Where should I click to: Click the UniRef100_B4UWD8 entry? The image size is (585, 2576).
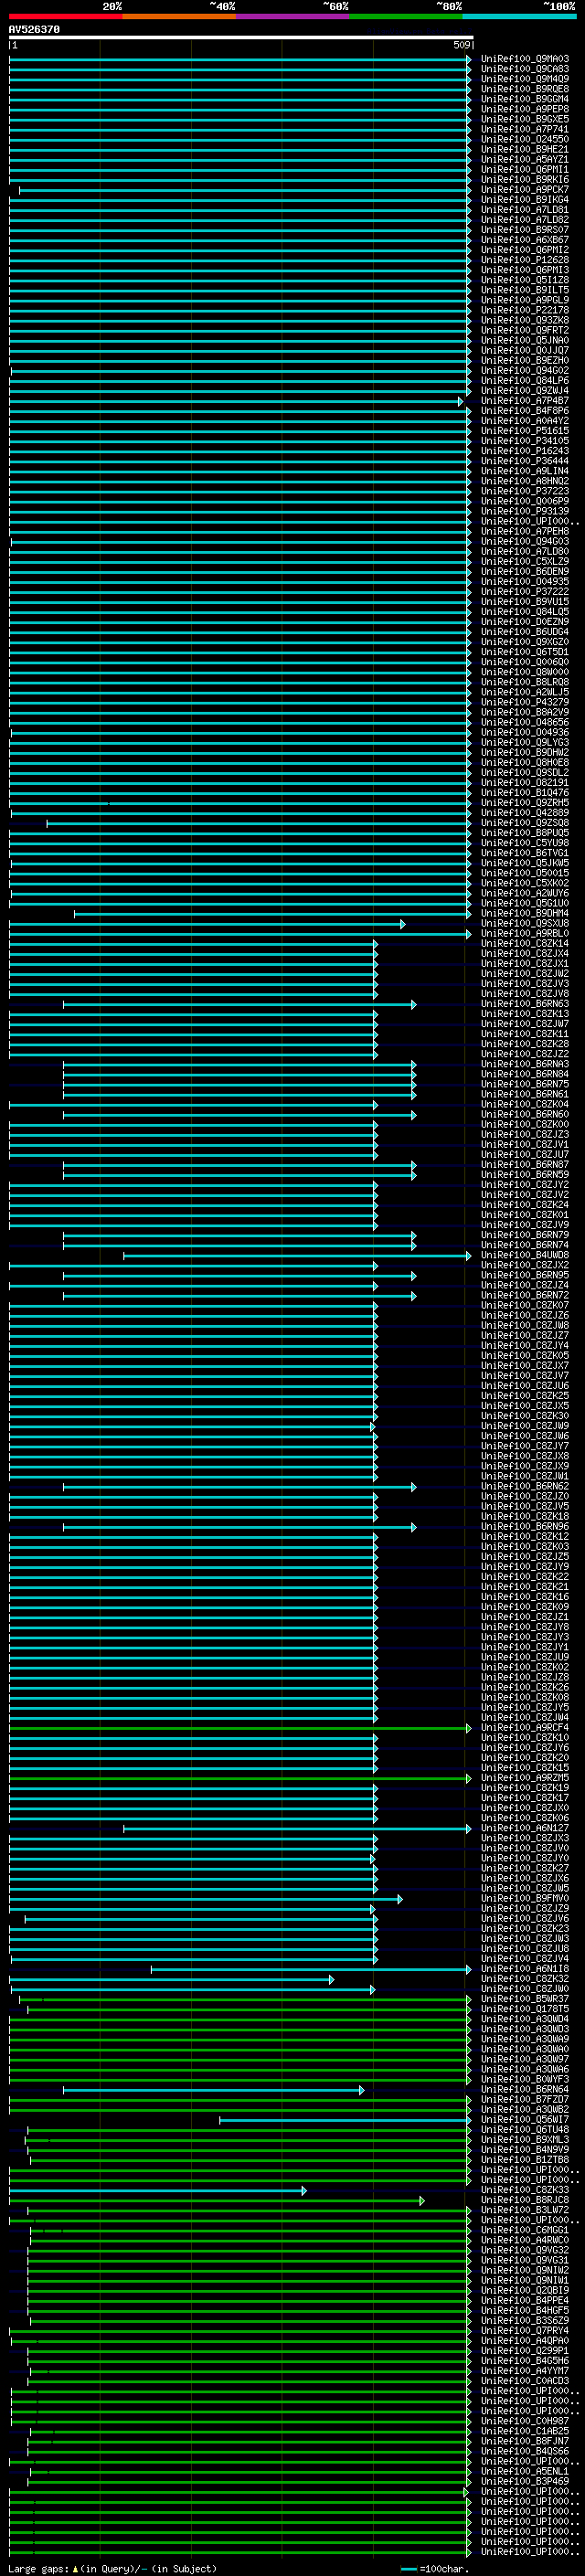[x=525, y=1255]
